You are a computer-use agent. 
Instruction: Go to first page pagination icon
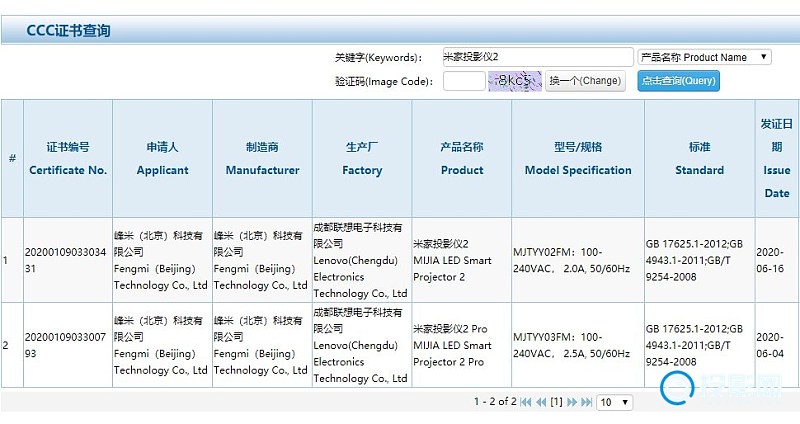click(526, 402)
